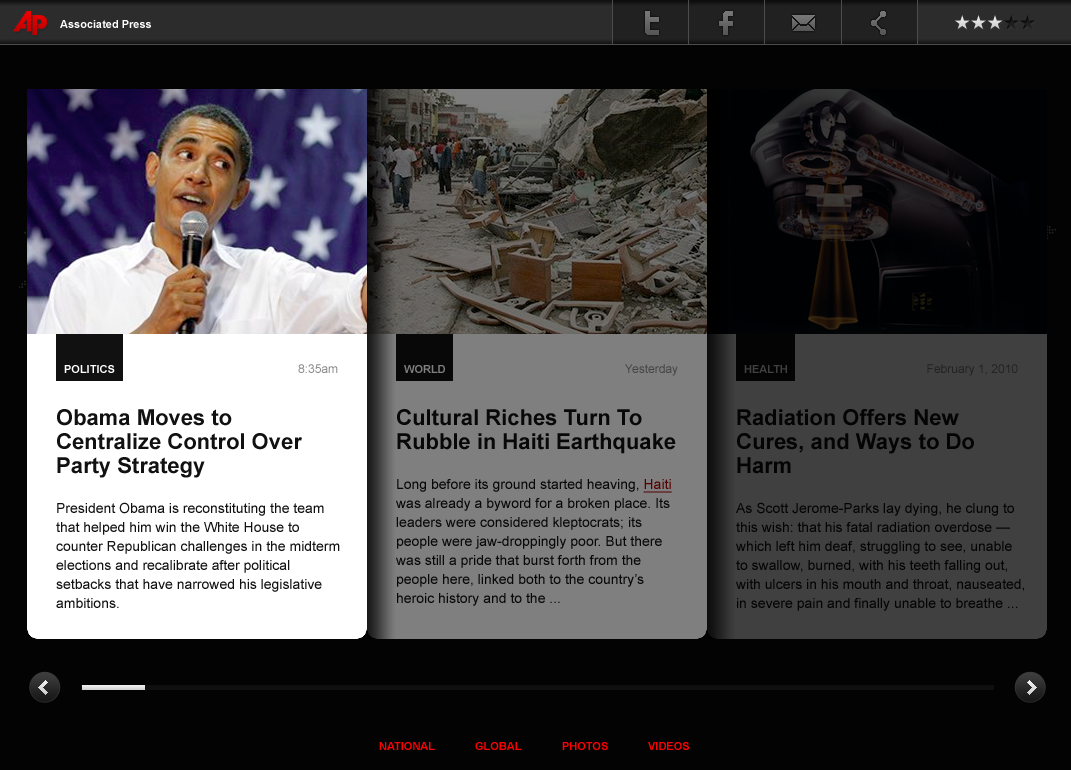Share via the Twitter icon
The image size is (1071, 770).
(651, 23)
